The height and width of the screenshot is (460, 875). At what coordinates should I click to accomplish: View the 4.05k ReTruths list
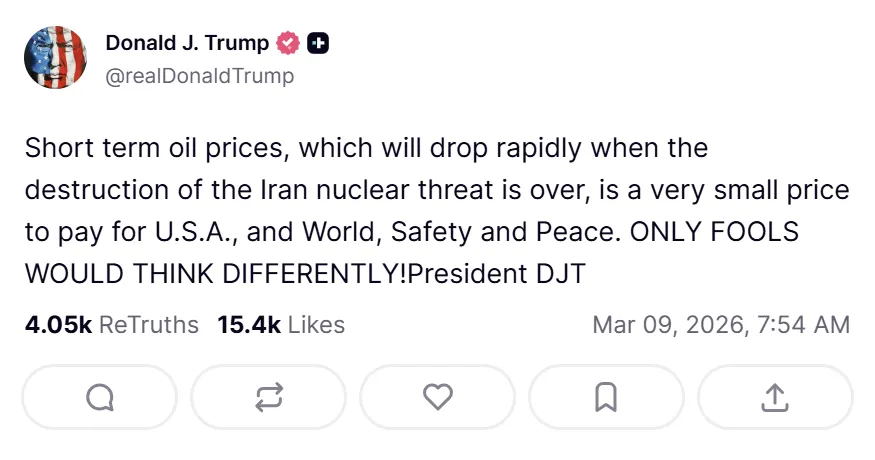111,325
